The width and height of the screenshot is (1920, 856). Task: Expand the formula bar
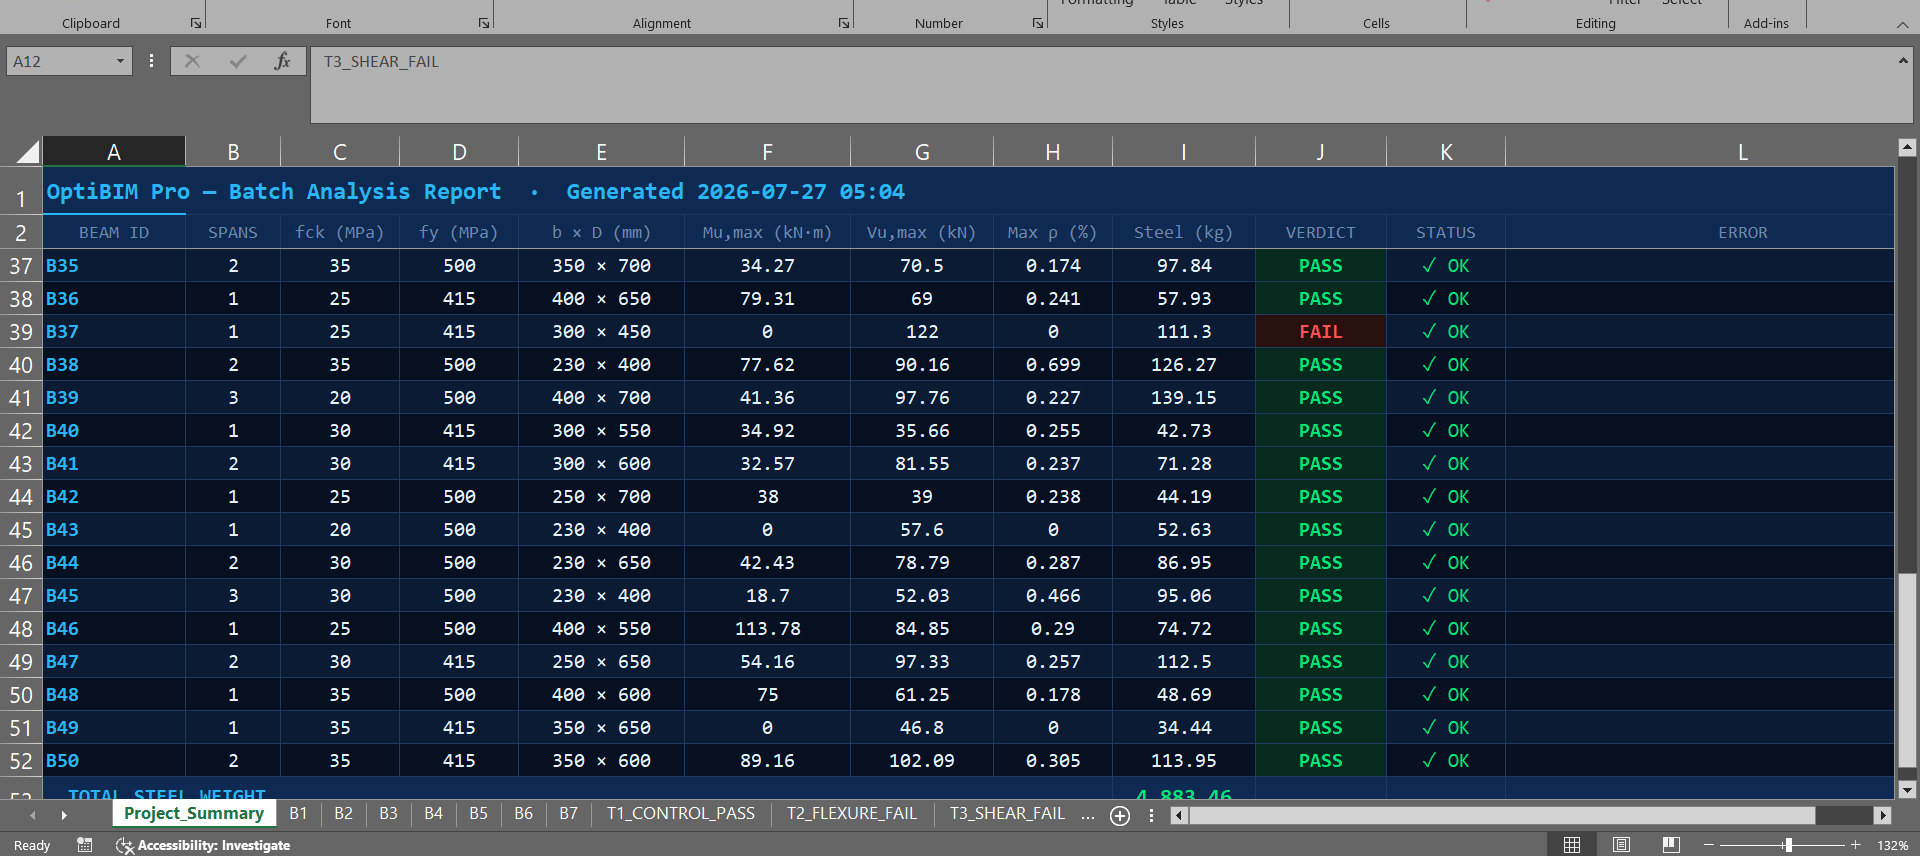coord(1903,61)
